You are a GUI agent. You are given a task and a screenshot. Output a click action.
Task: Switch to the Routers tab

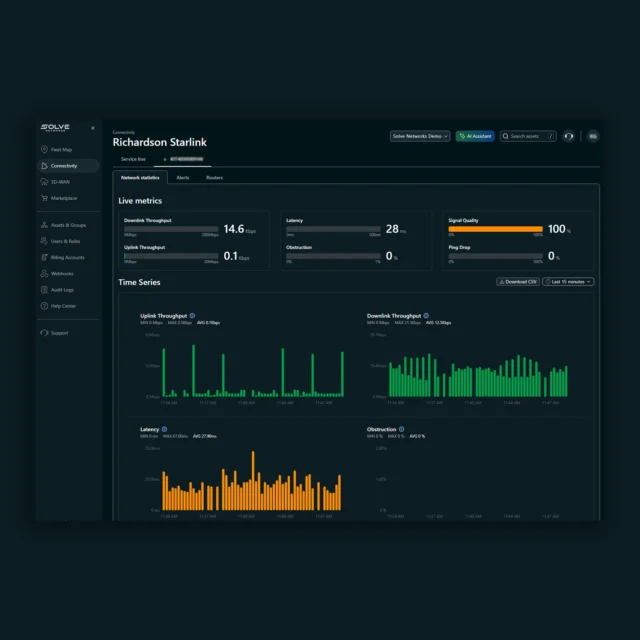pos(214,178)
